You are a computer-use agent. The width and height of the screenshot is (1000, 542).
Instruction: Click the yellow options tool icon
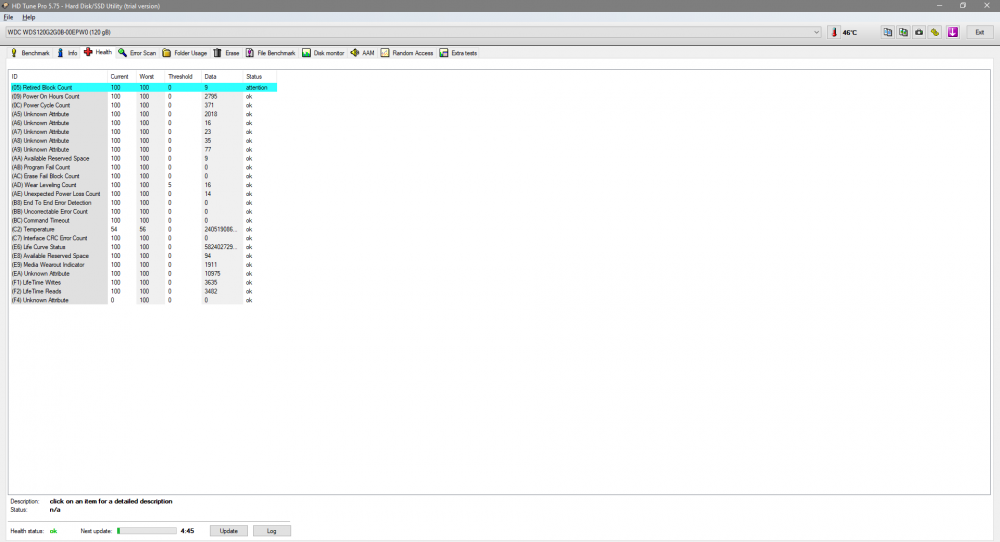click(x=935, y=32)
